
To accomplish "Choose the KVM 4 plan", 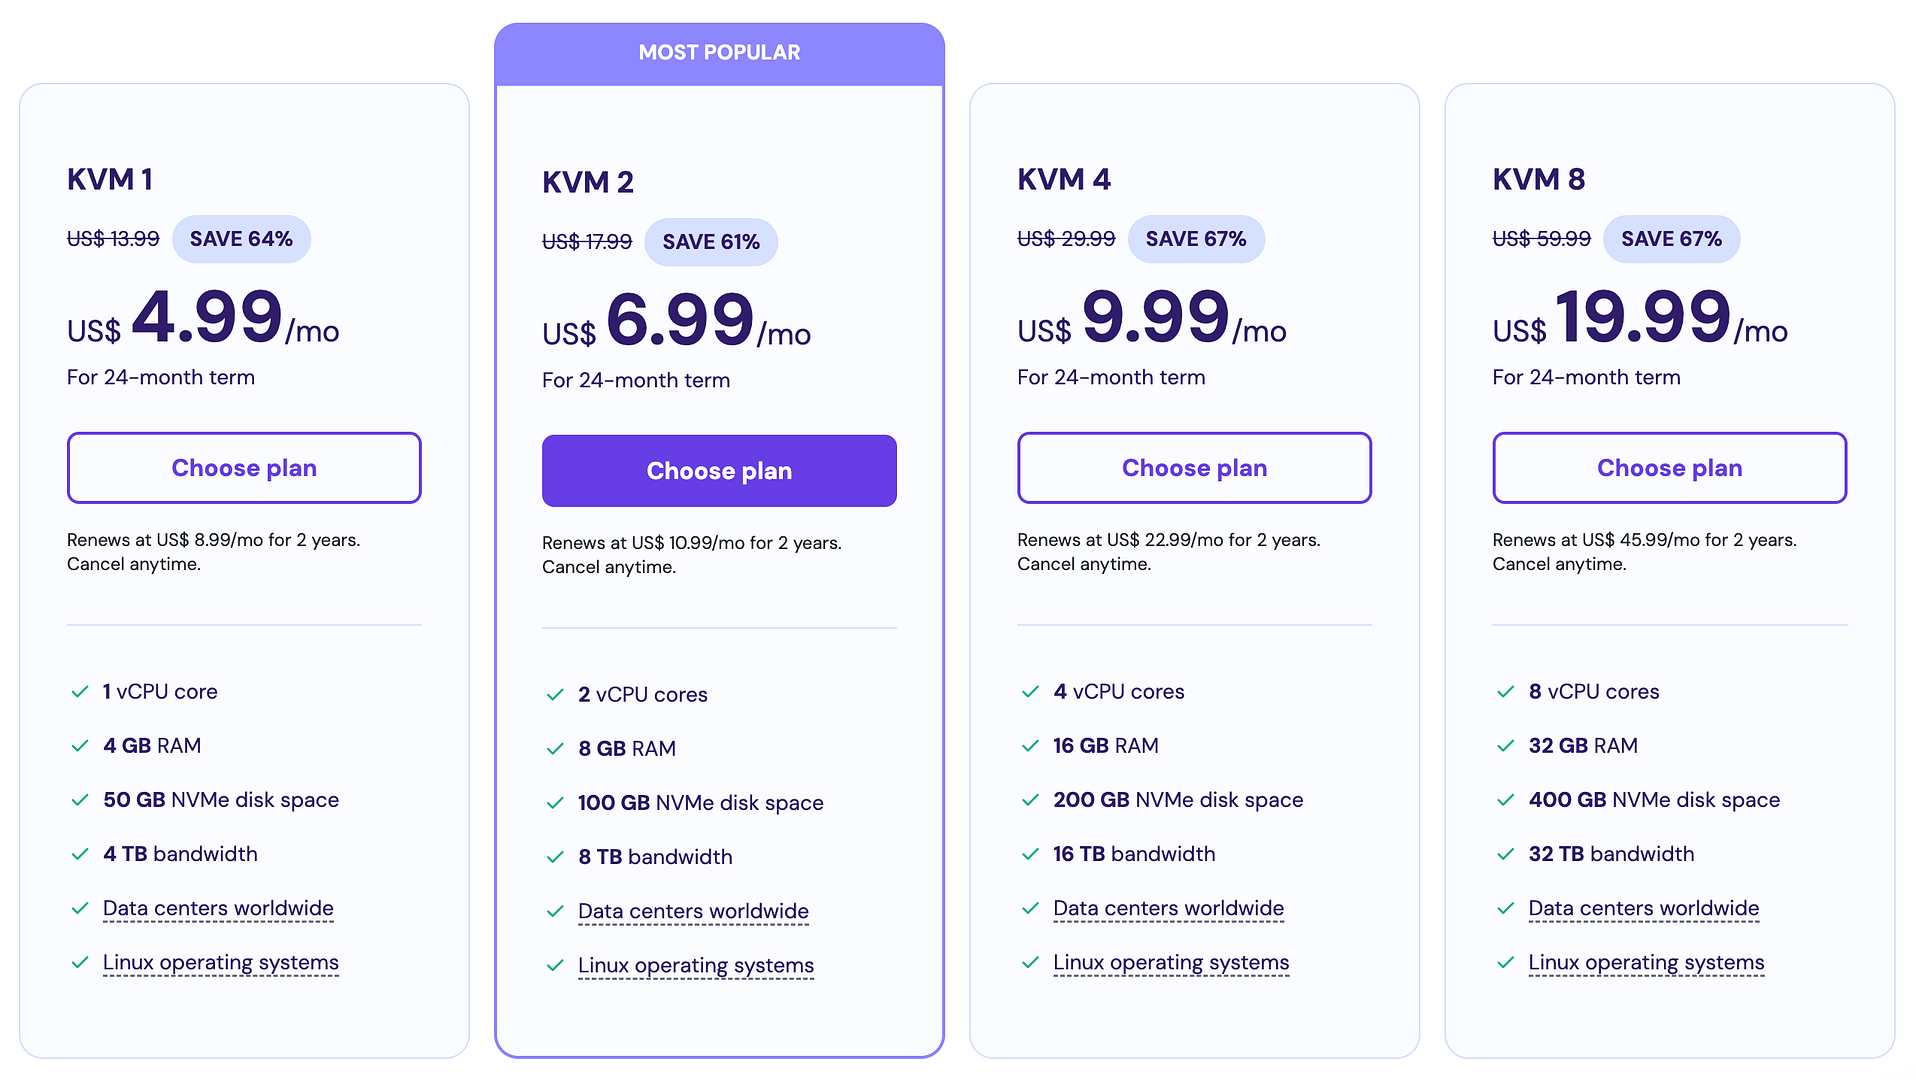I will tap(1193, 467).
